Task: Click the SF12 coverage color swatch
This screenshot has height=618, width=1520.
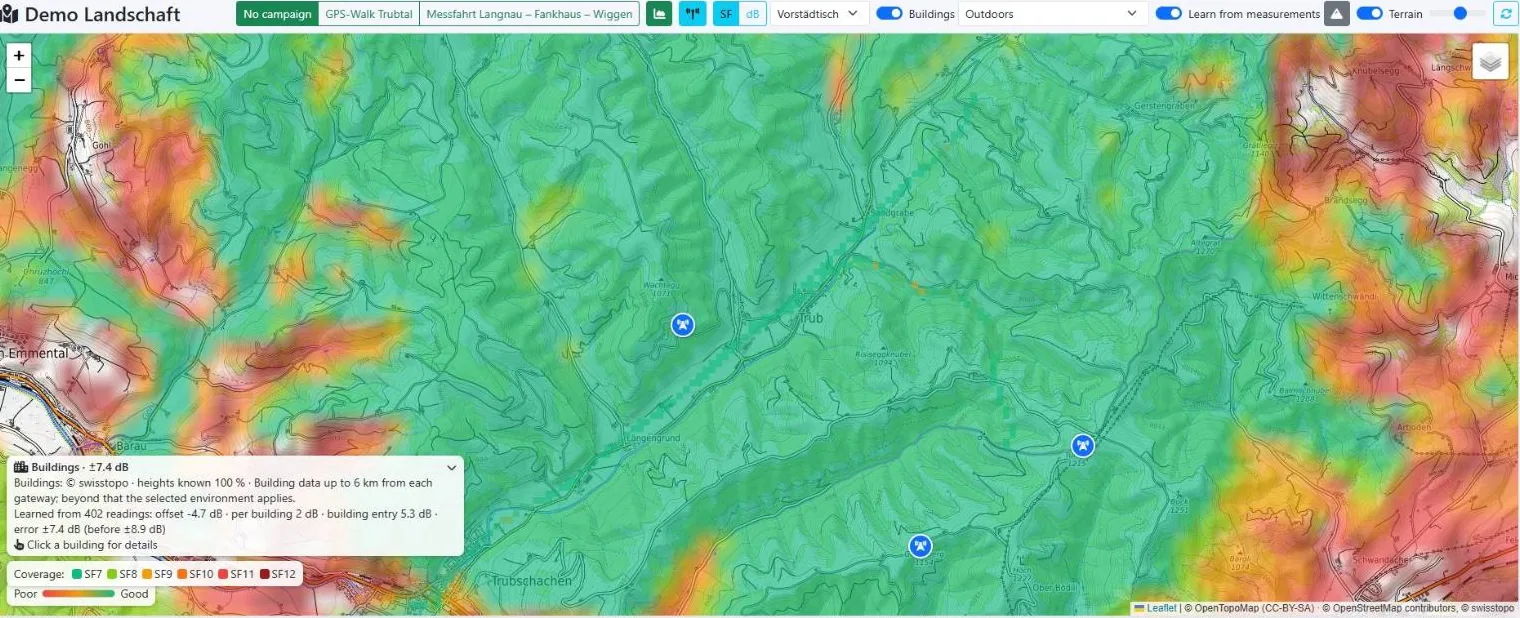Action: point(264,574)
